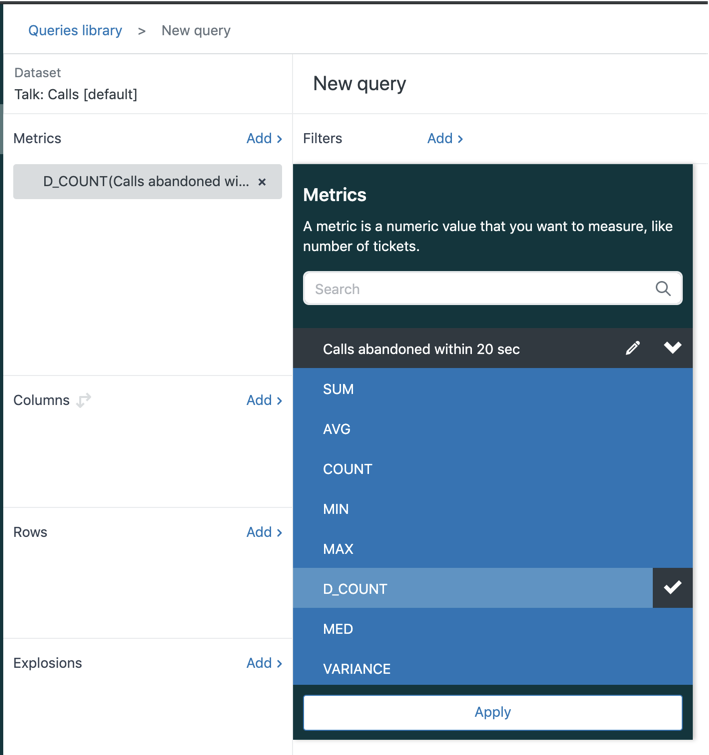The height and width of the screenshot is (755, 709).
Task: Remove the D_COUNT metric with the x icon
Action: (262, 182)
